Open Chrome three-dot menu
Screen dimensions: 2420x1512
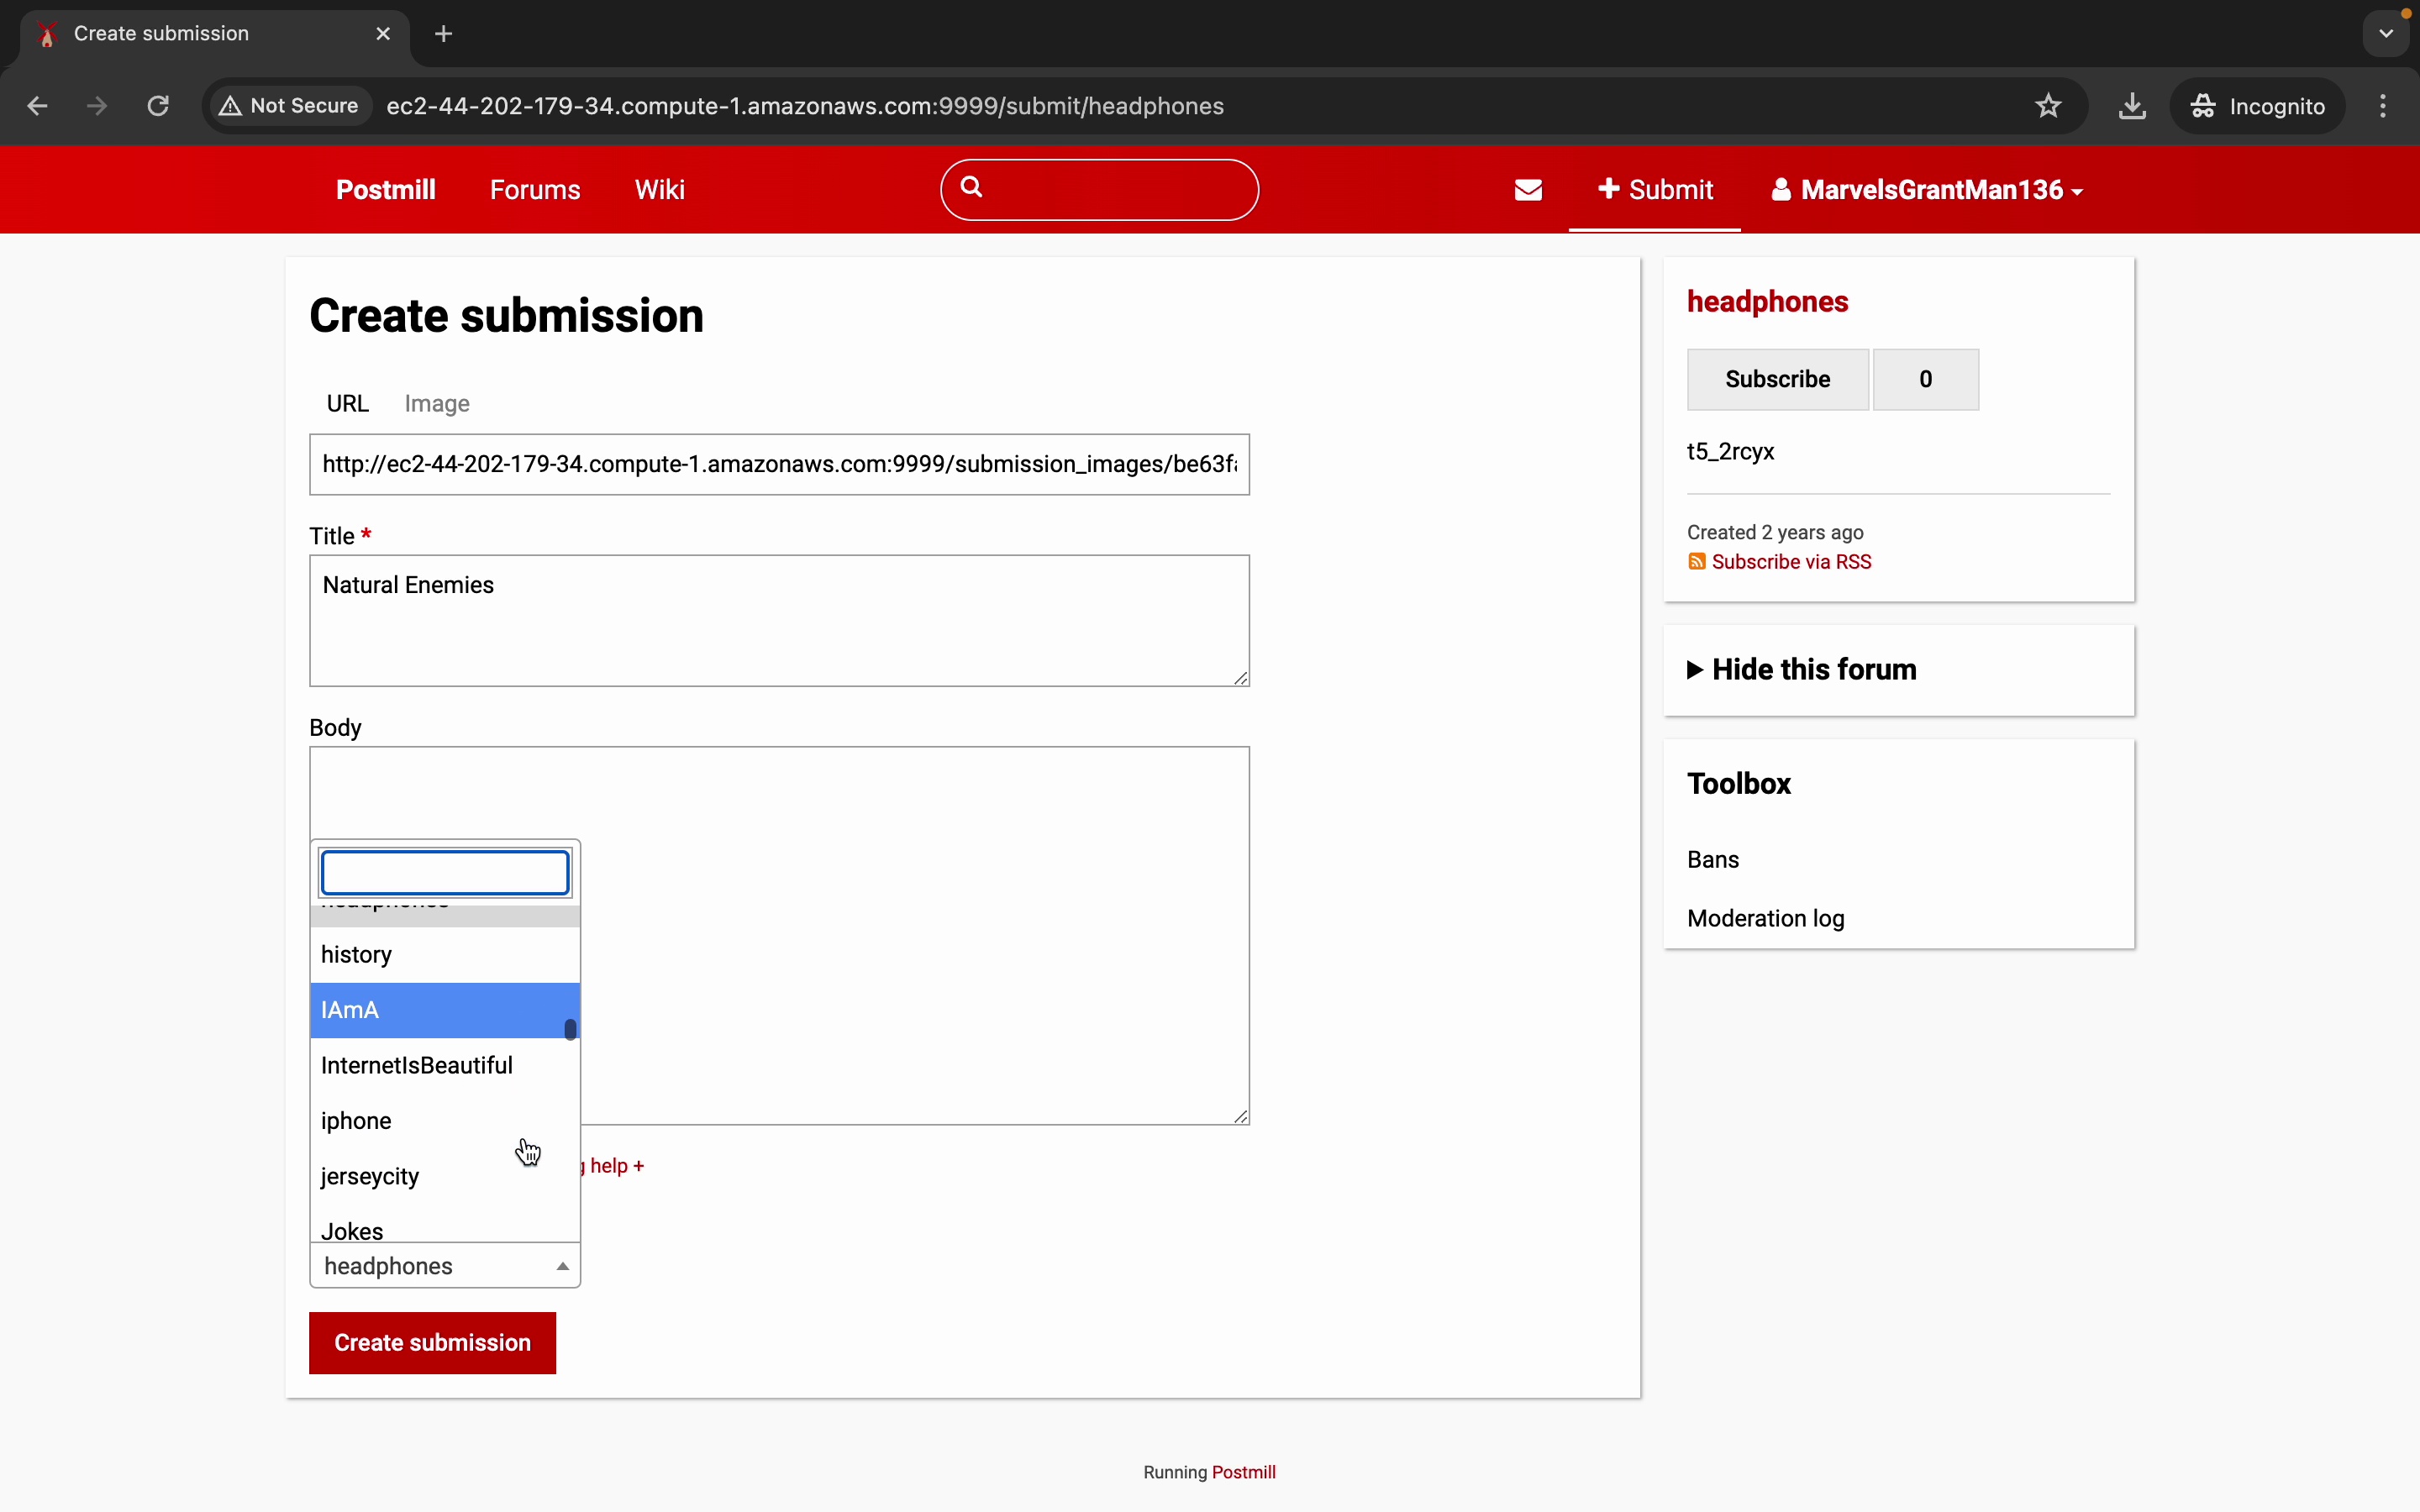[x=2383, y=106]
